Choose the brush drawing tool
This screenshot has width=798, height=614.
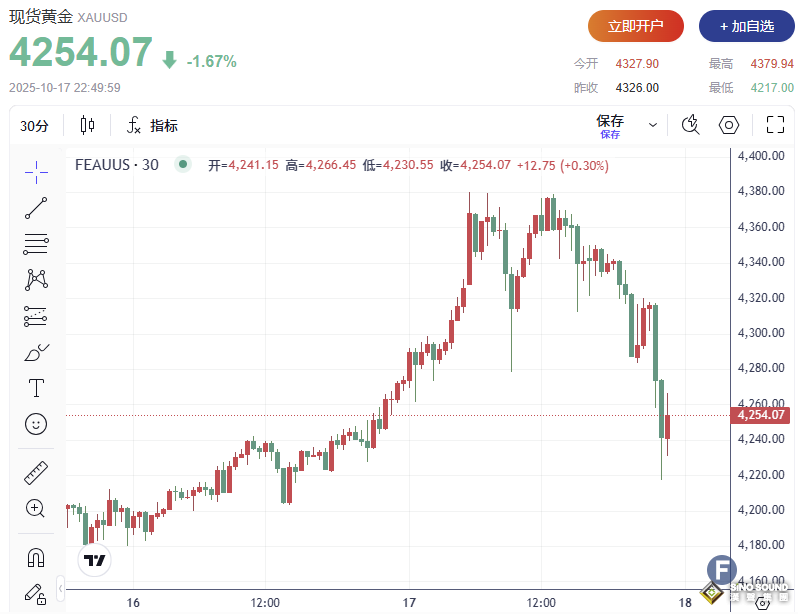[x=36, y=352]
